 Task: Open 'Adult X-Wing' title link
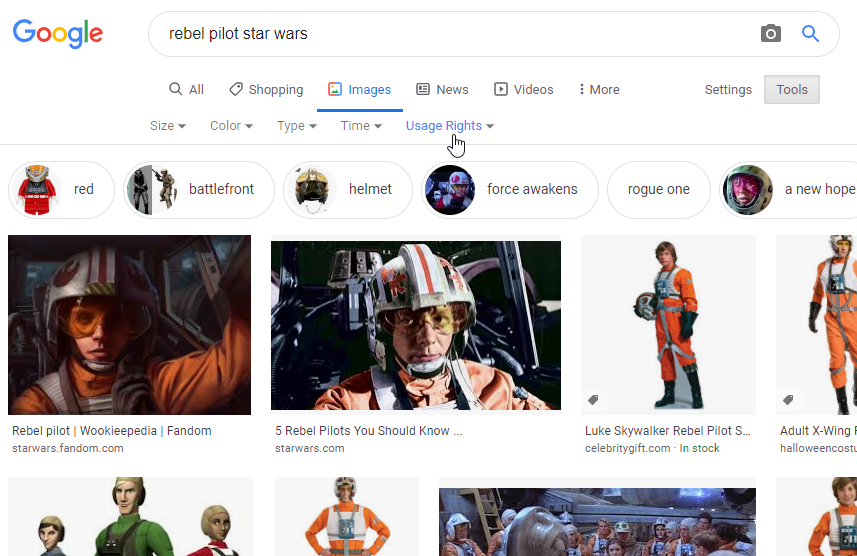click(x=818, y=431)
